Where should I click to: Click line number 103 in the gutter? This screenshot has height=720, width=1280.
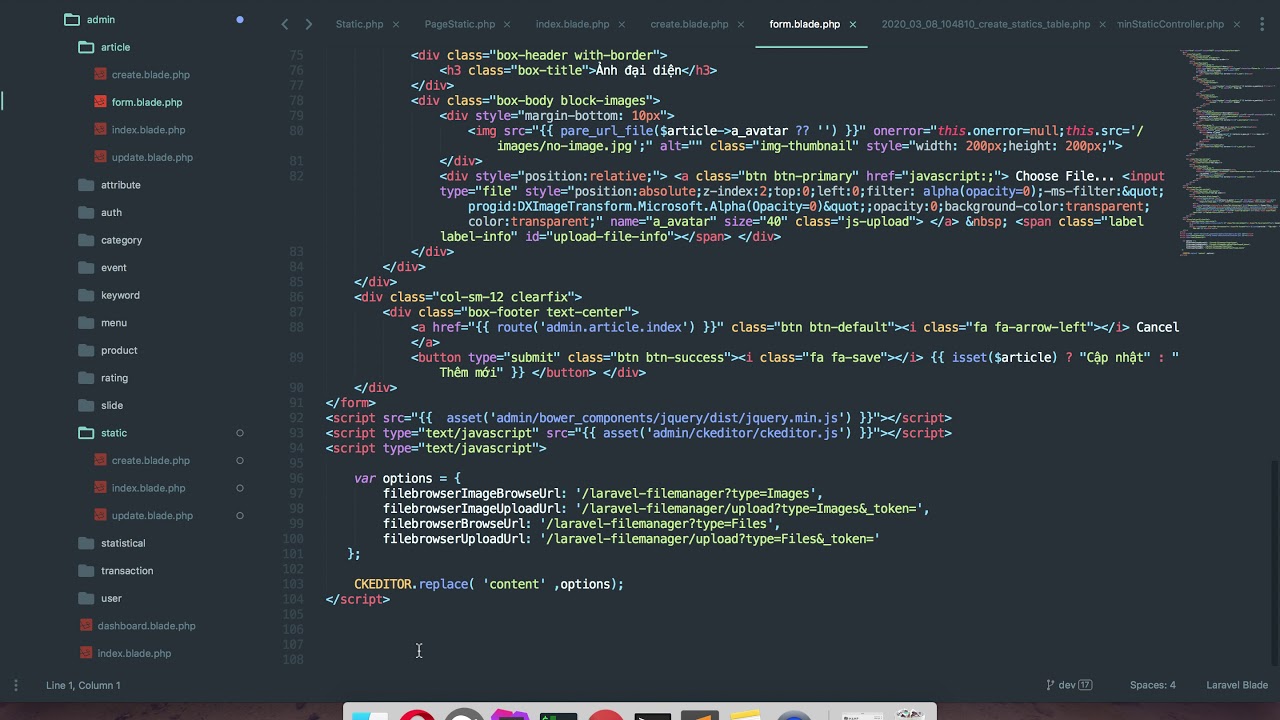tap(293, 584)
